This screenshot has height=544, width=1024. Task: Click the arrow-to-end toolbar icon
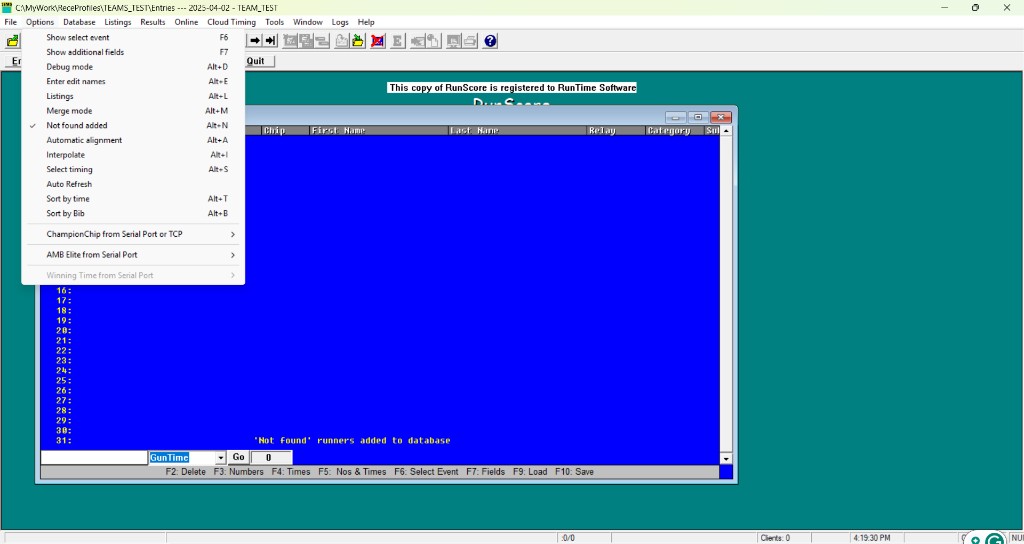pos(270,41)
